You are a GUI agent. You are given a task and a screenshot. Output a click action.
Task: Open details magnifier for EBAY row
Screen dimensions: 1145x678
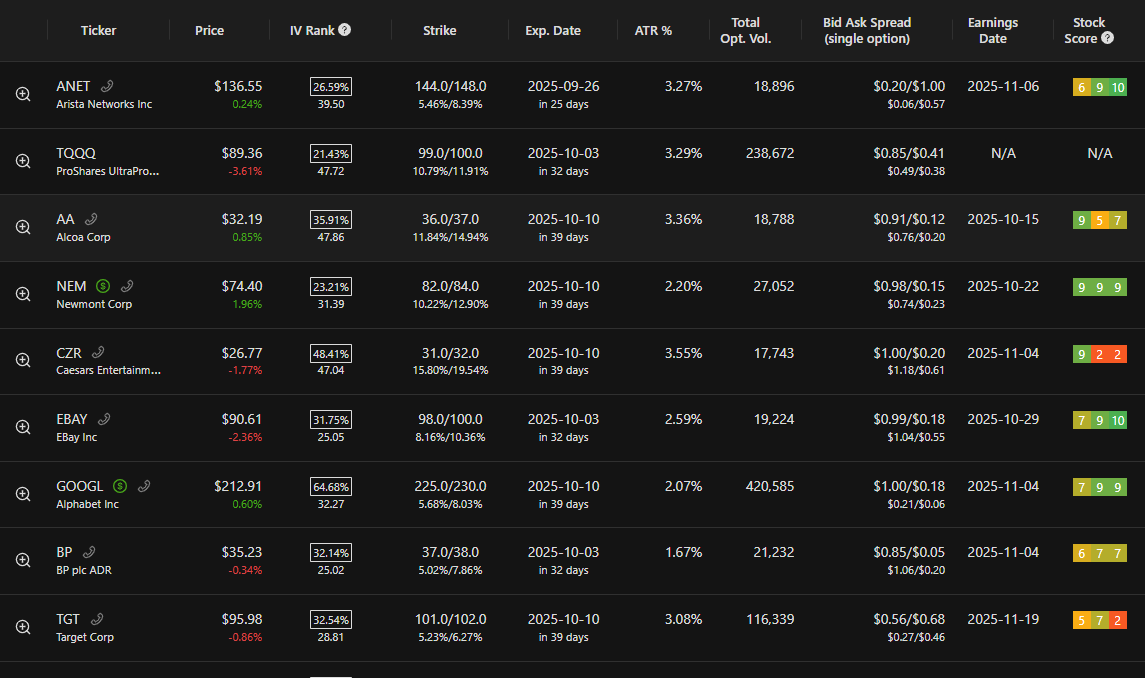tap(23, 427)
